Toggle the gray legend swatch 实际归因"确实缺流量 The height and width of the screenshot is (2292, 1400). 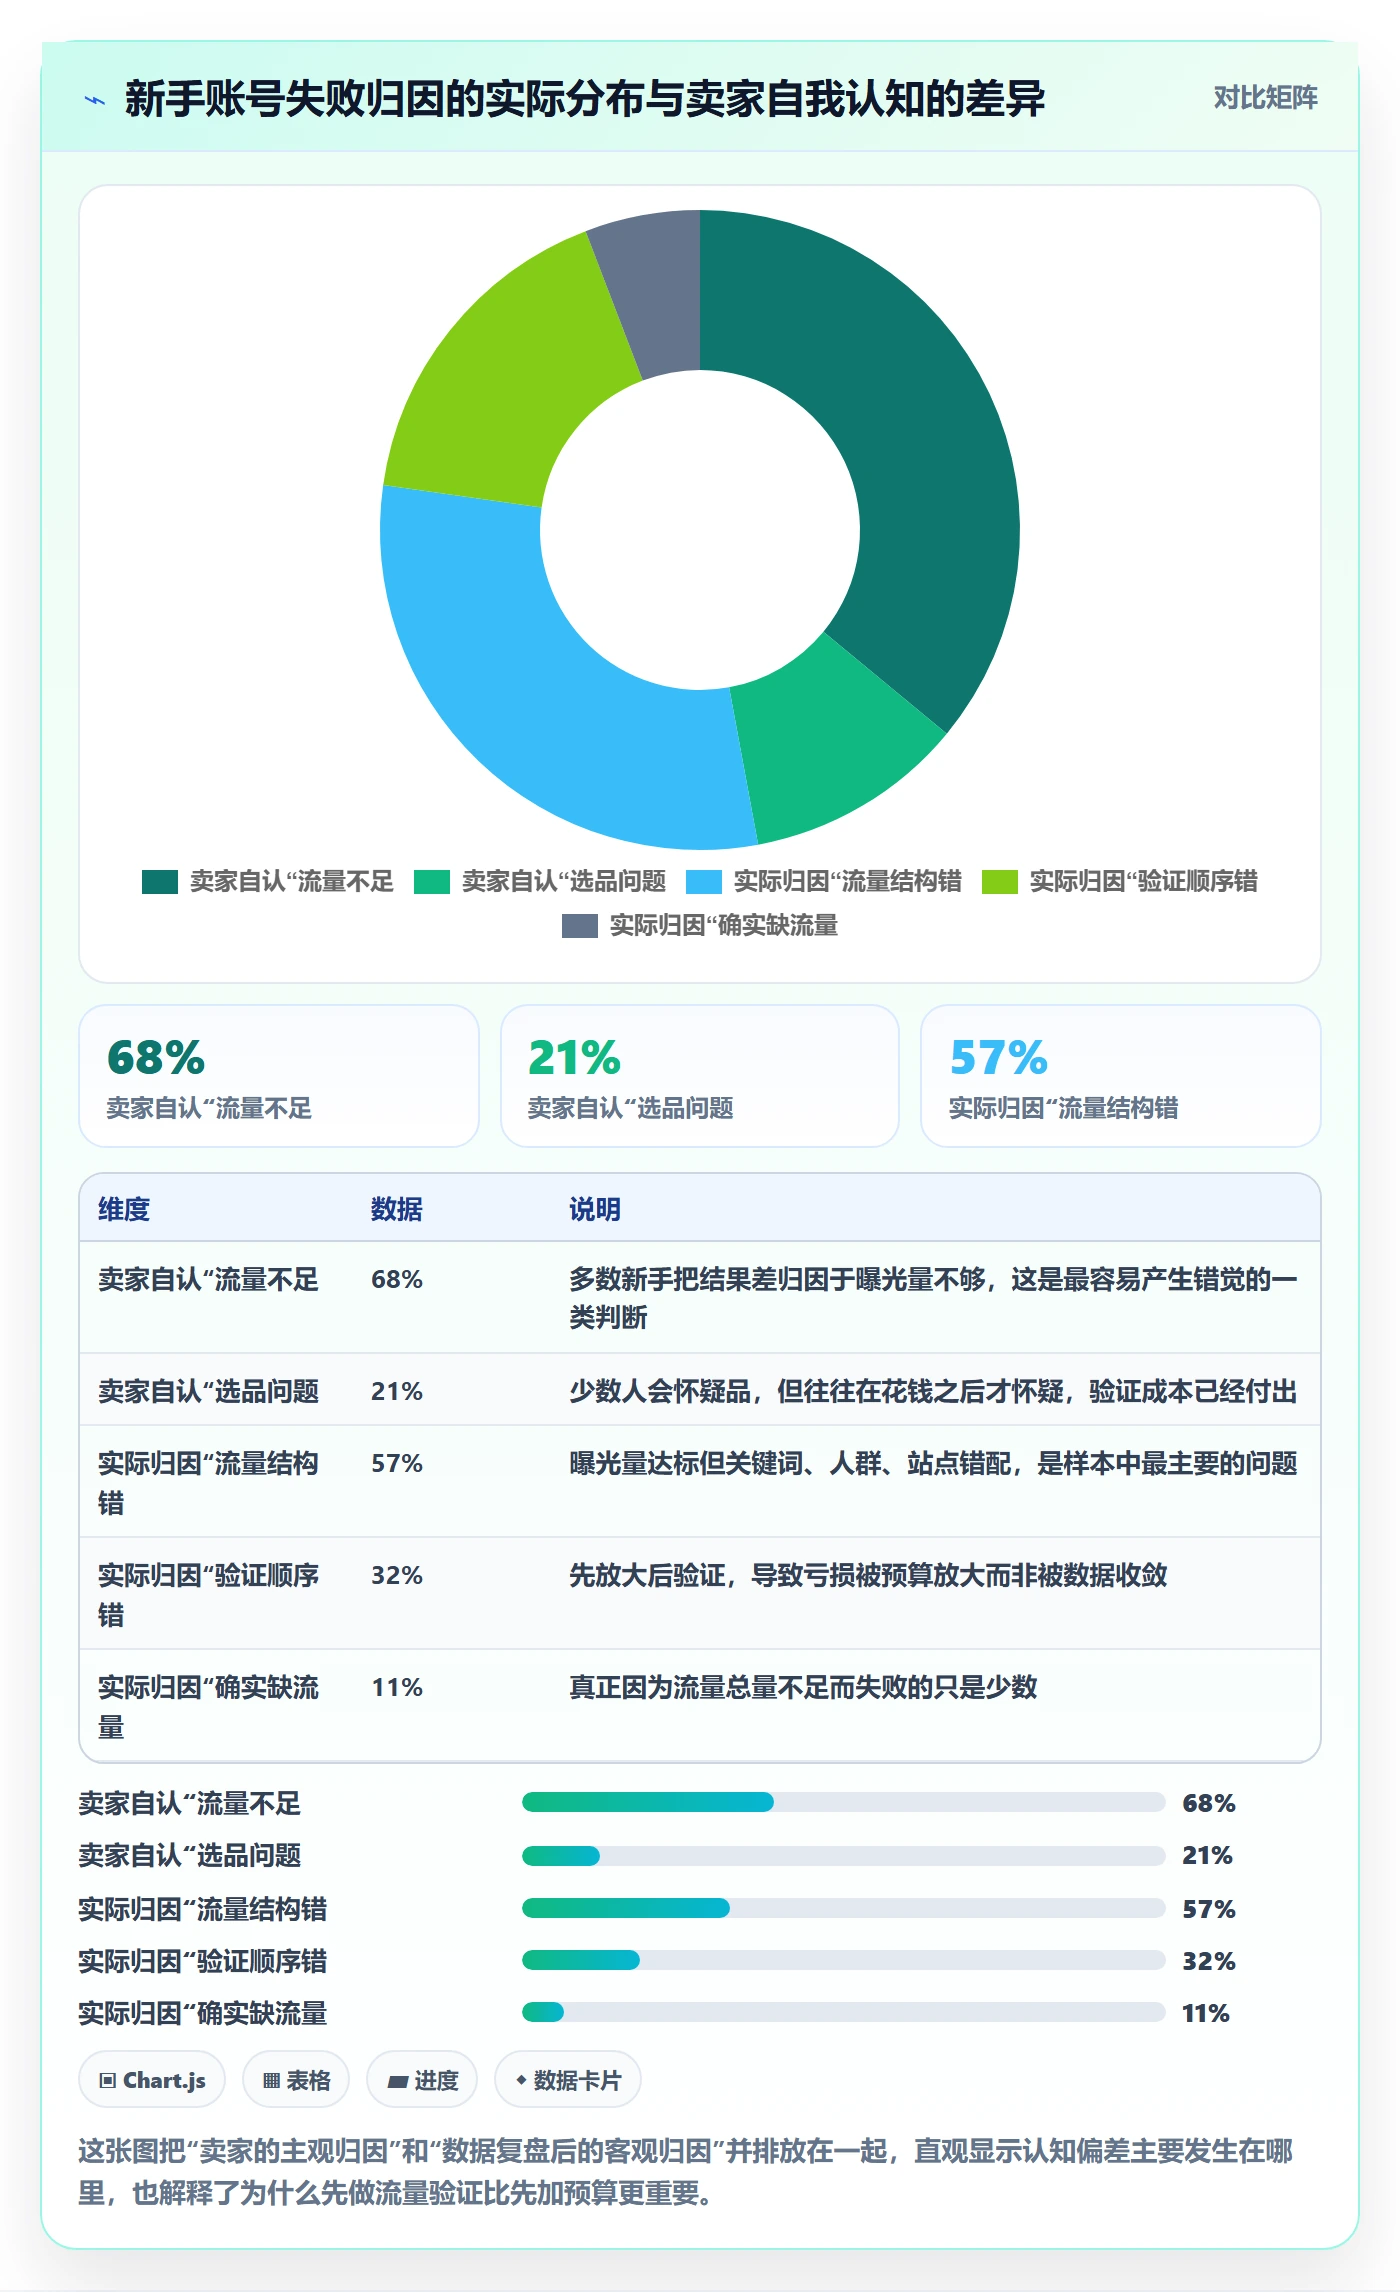(x=580, y=925)
